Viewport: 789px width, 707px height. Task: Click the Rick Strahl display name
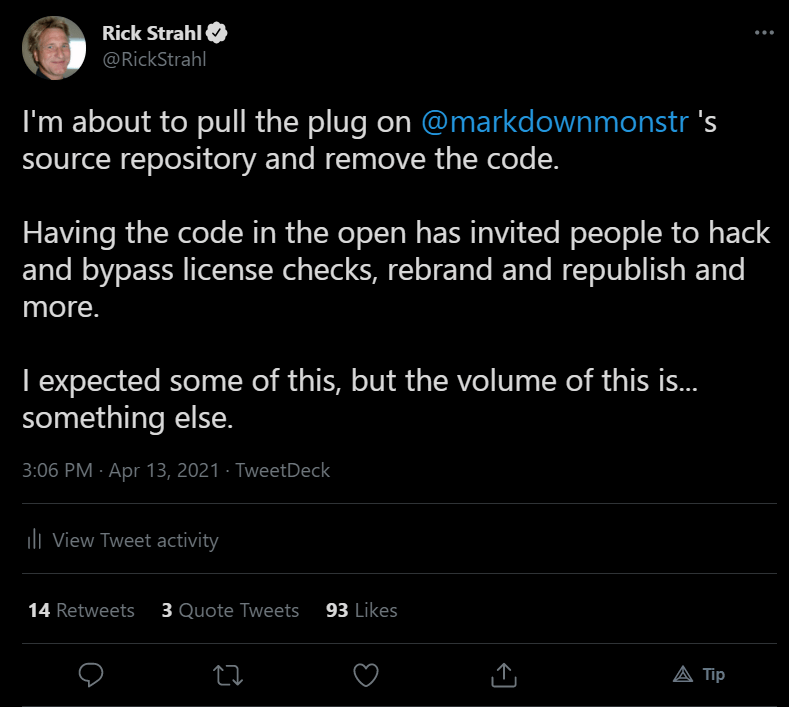tap(152, 33)
